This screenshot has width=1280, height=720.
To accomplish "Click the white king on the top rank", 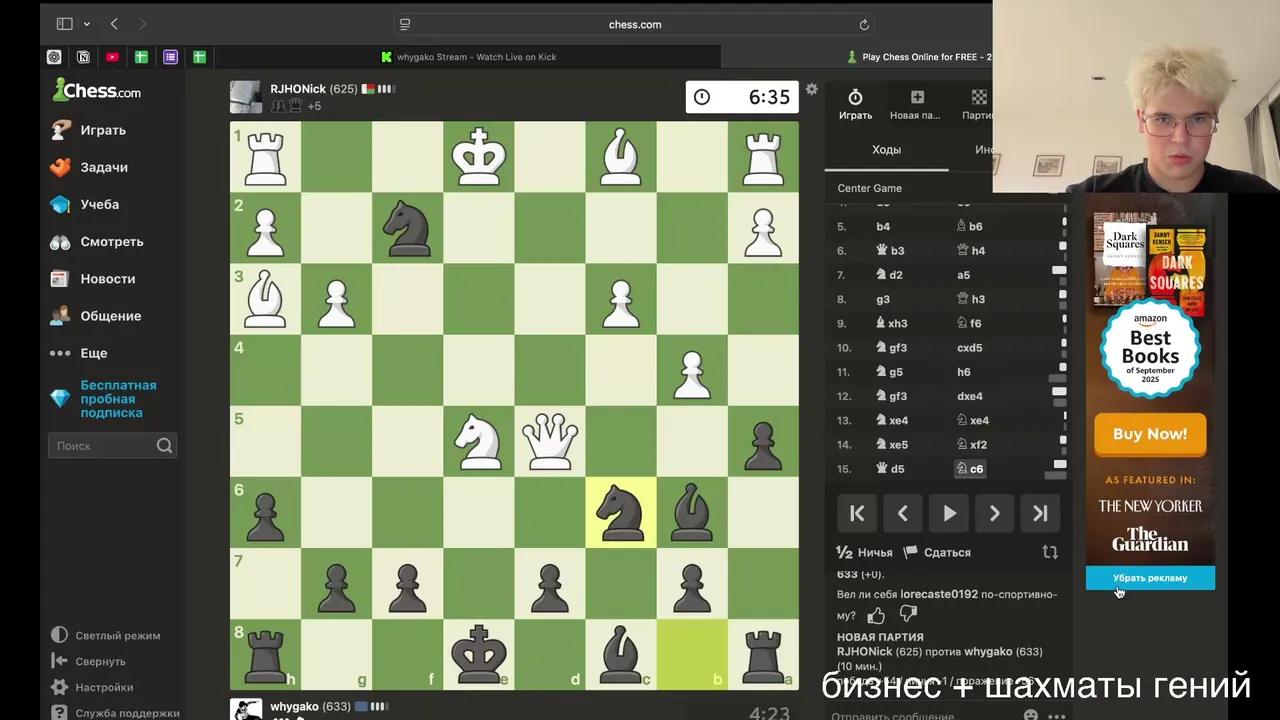I will tap(479, 157).
